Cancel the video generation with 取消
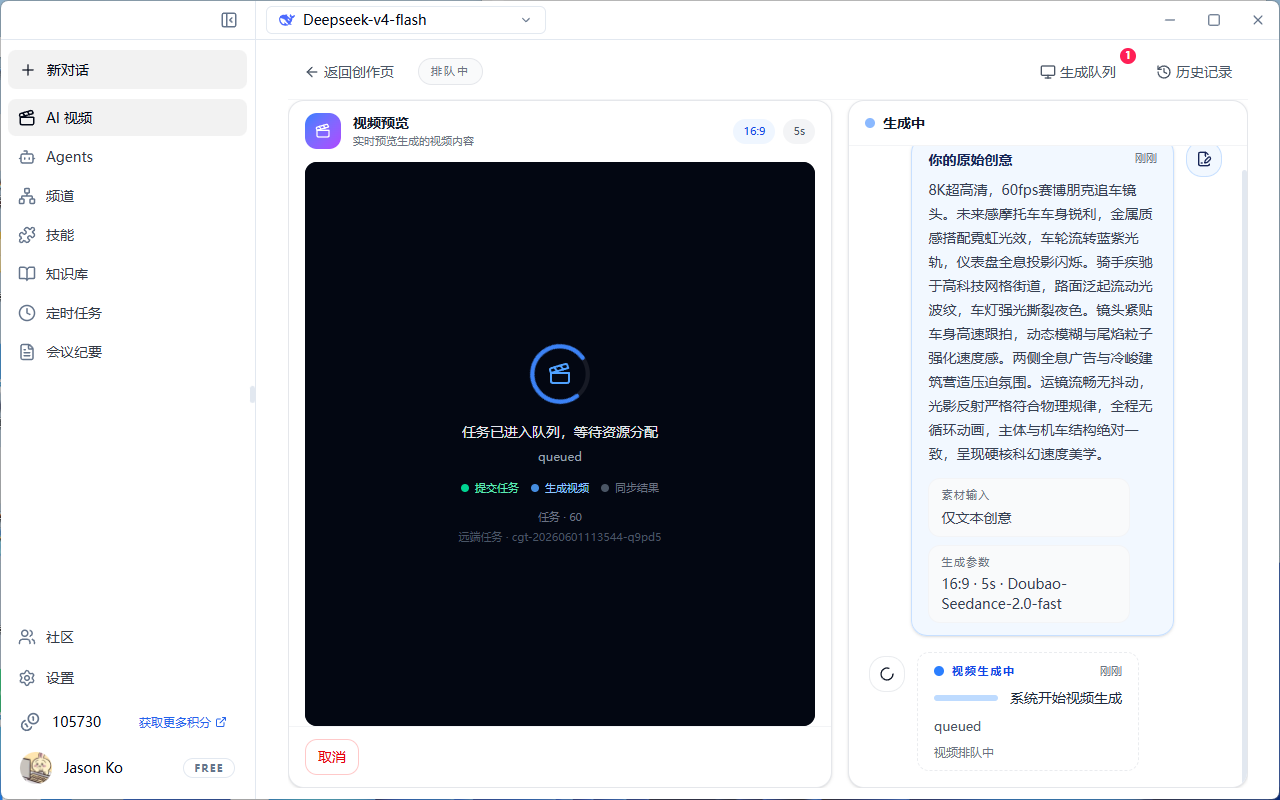 332,757
